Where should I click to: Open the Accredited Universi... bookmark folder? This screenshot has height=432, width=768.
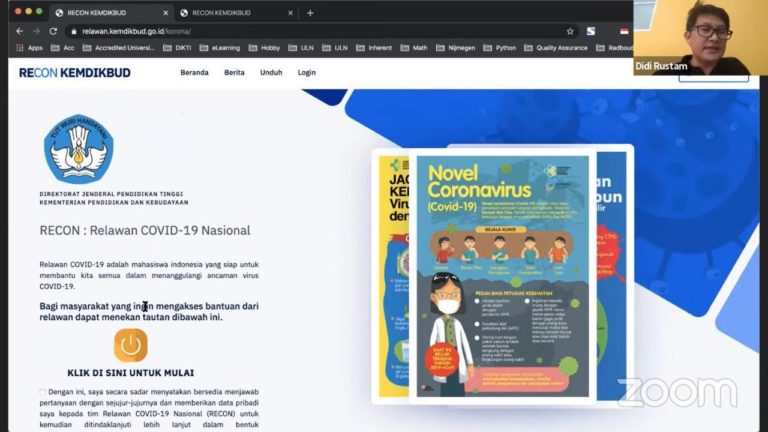[119, 48]
